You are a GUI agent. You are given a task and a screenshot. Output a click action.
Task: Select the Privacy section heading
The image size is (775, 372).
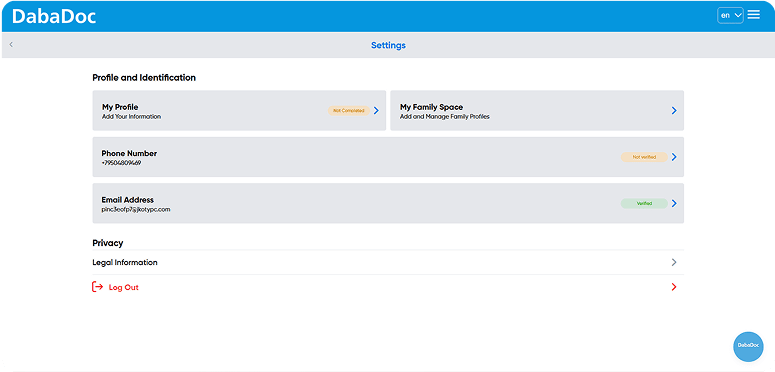pyautogui.click(x=108, y=243)
